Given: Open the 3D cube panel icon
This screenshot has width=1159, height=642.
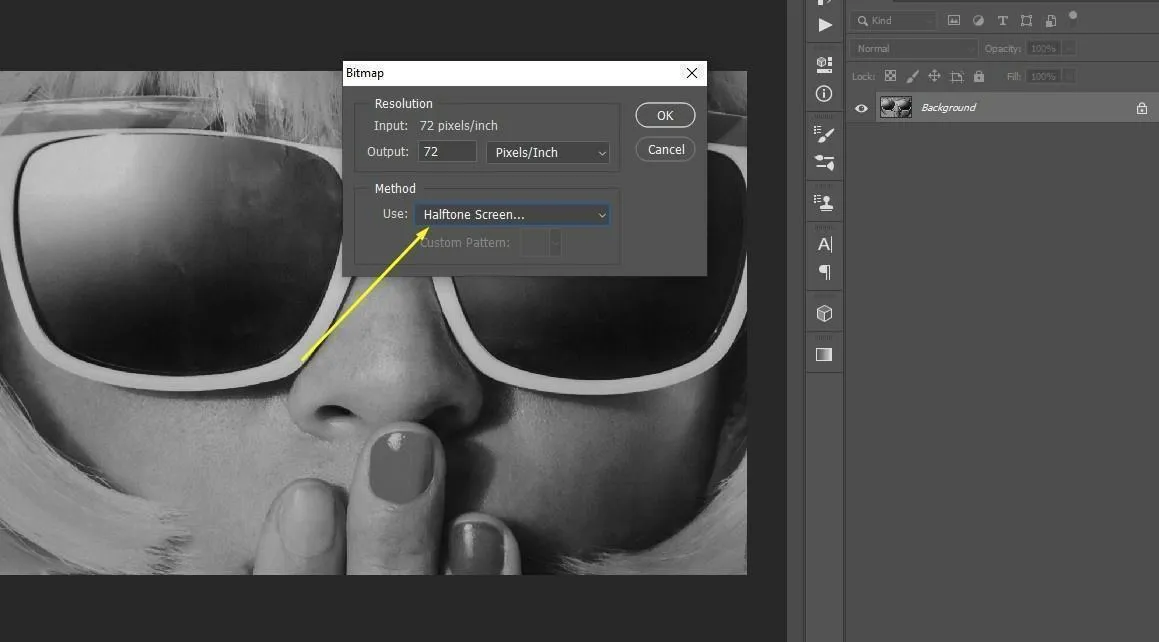Looking at the screenshot, I should [x=824, y=313].
